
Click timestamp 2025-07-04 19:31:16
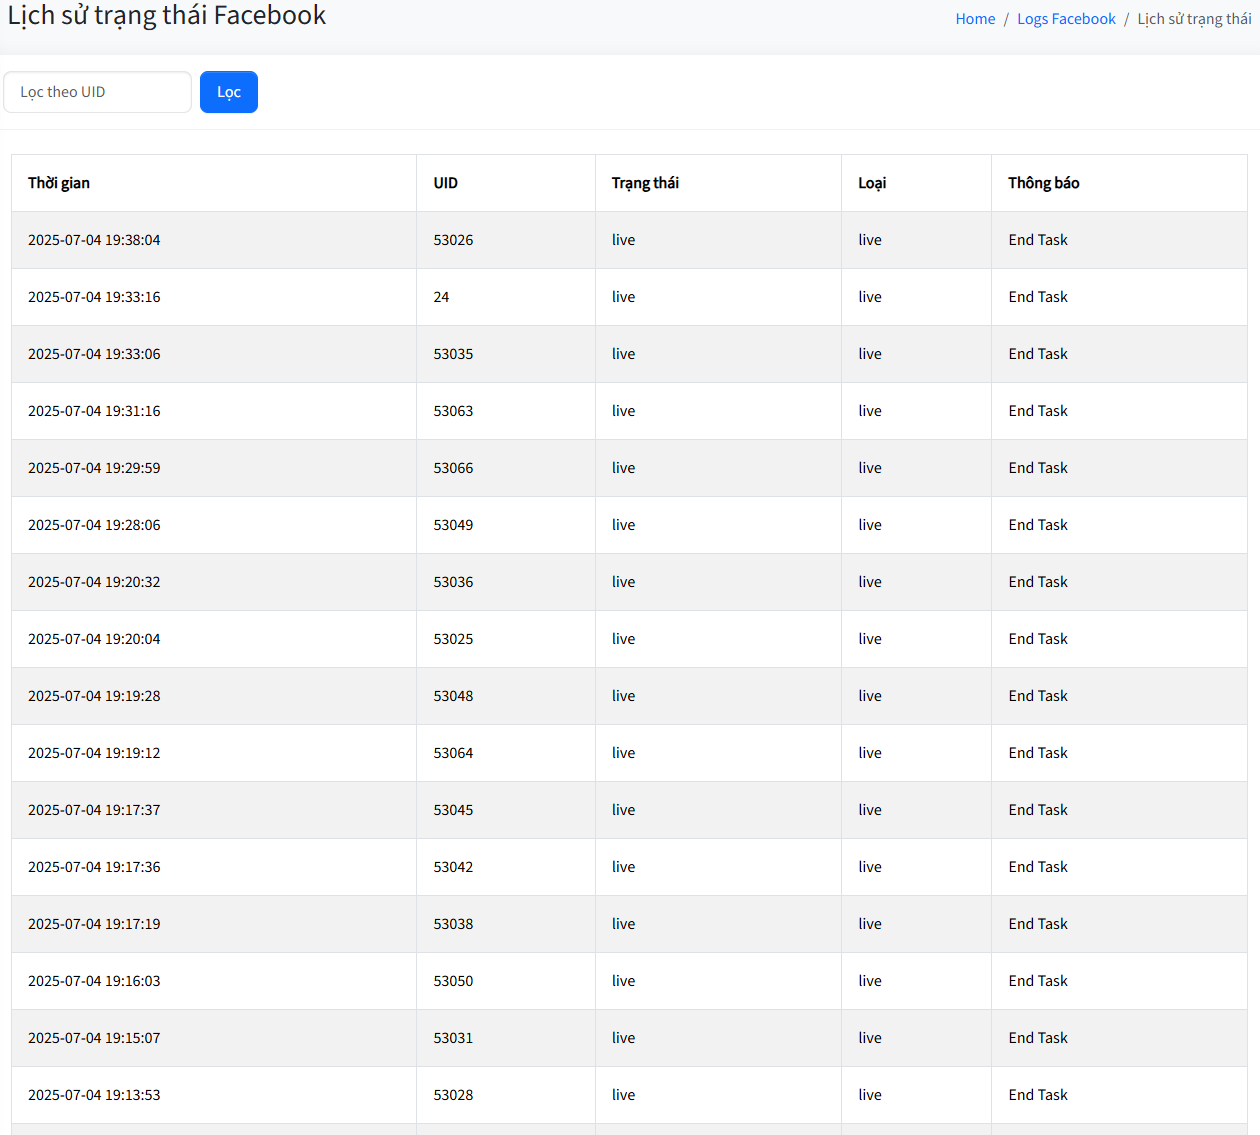pos(94,411)
